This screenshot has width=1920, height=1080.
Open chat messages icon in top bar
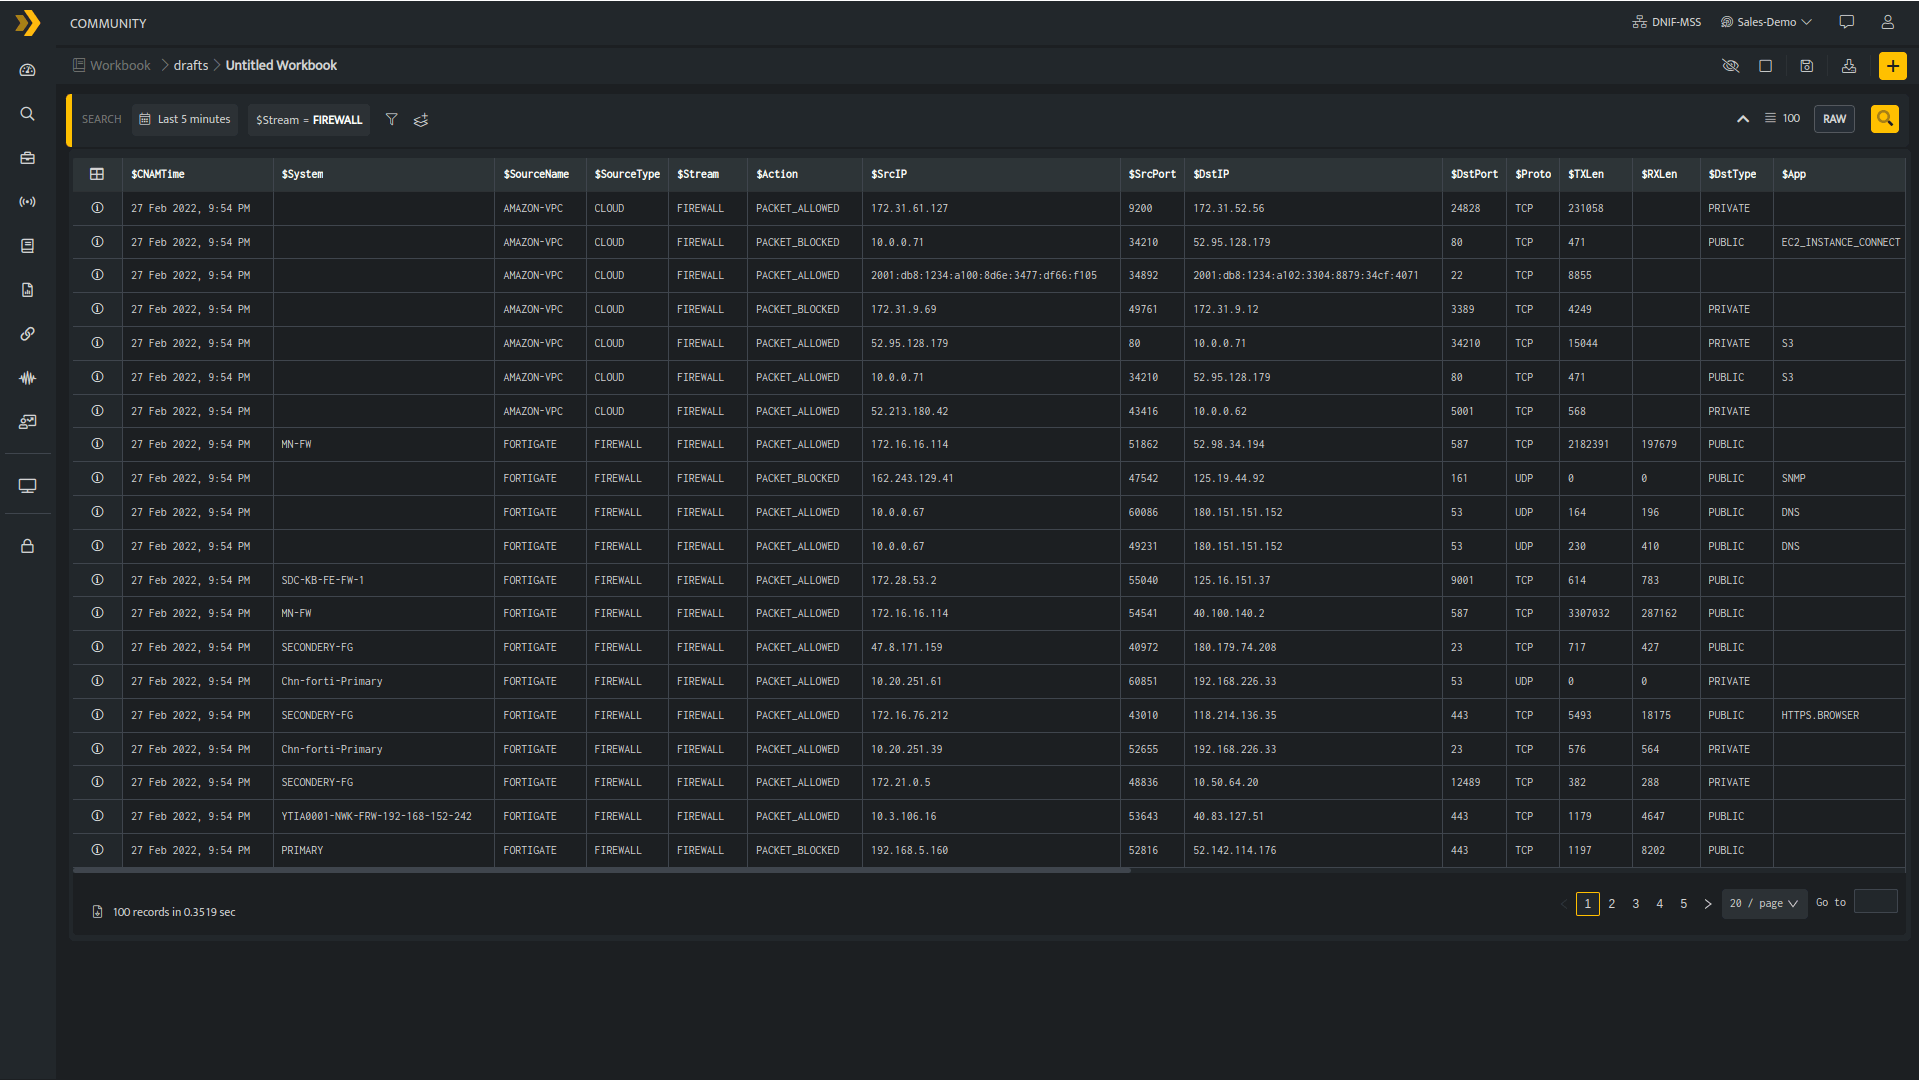click(1846, 22)
